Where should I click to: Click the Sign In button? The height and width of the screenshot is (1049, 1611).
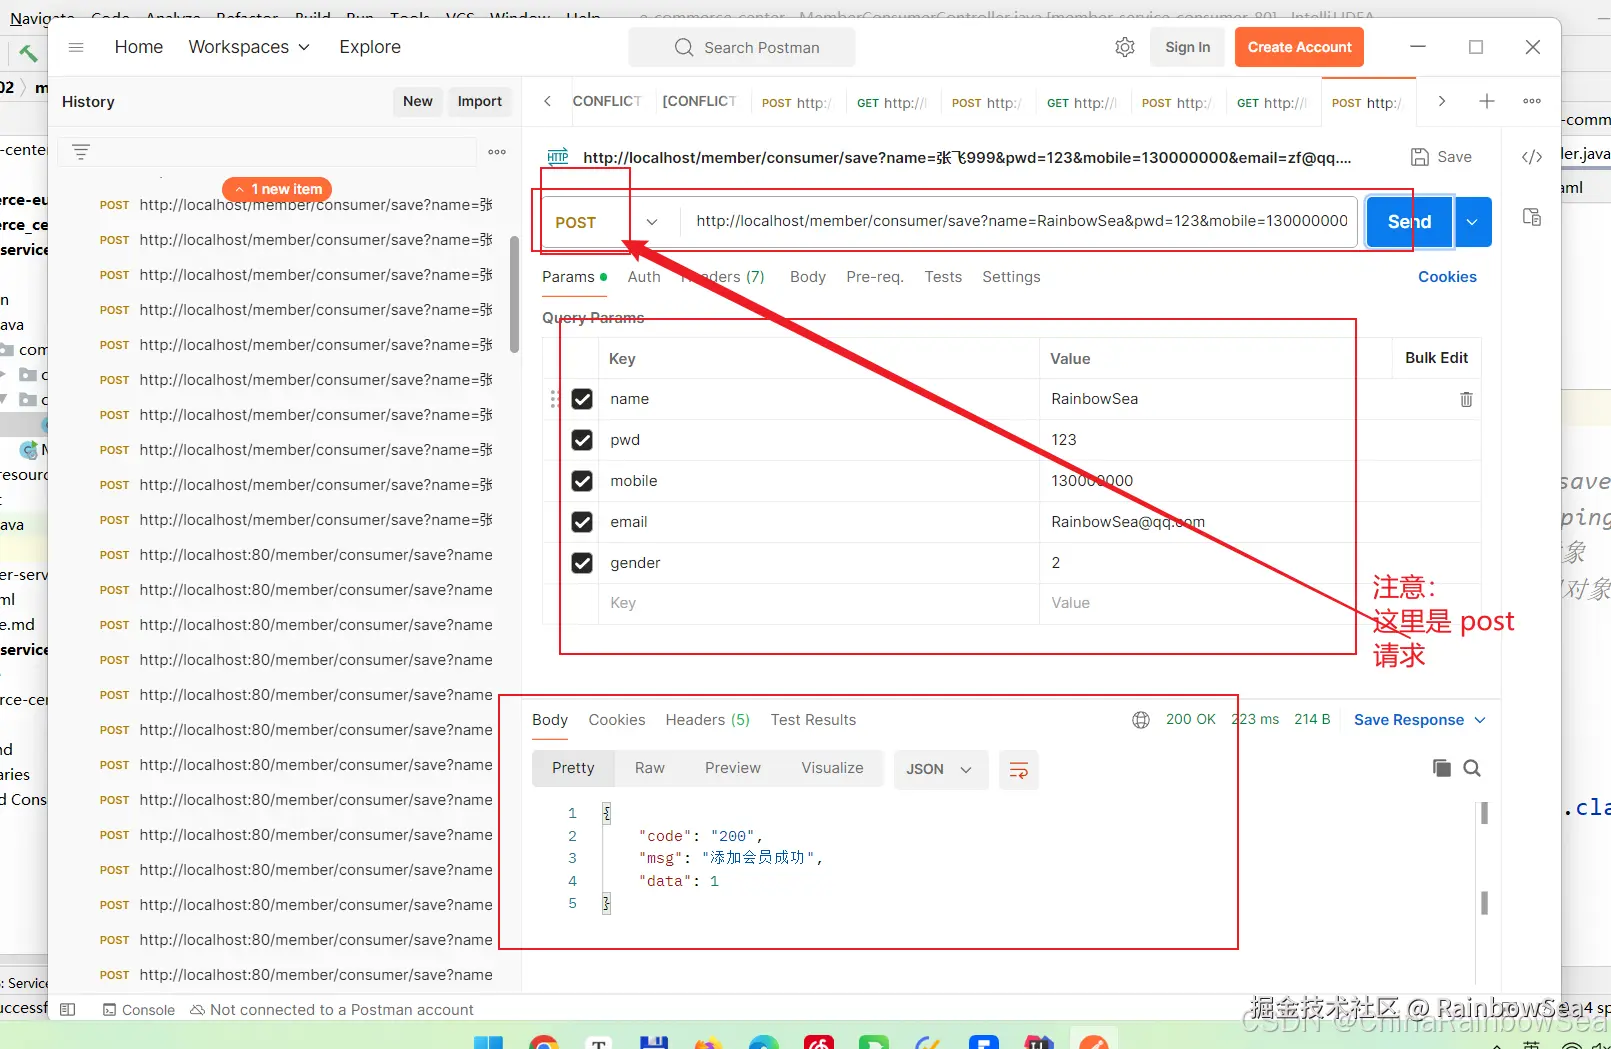1188,47
